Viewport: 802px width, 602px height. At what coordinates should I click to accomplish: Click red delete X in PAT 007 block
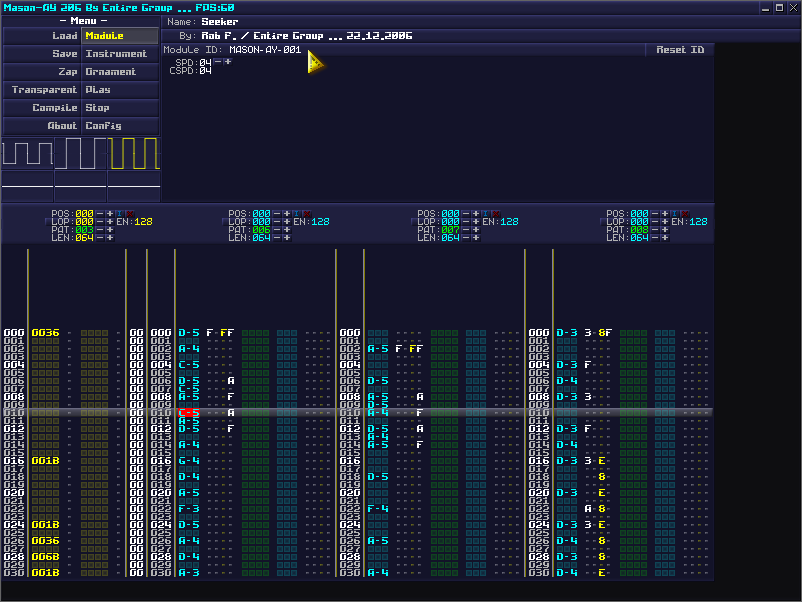click(496, 213)
